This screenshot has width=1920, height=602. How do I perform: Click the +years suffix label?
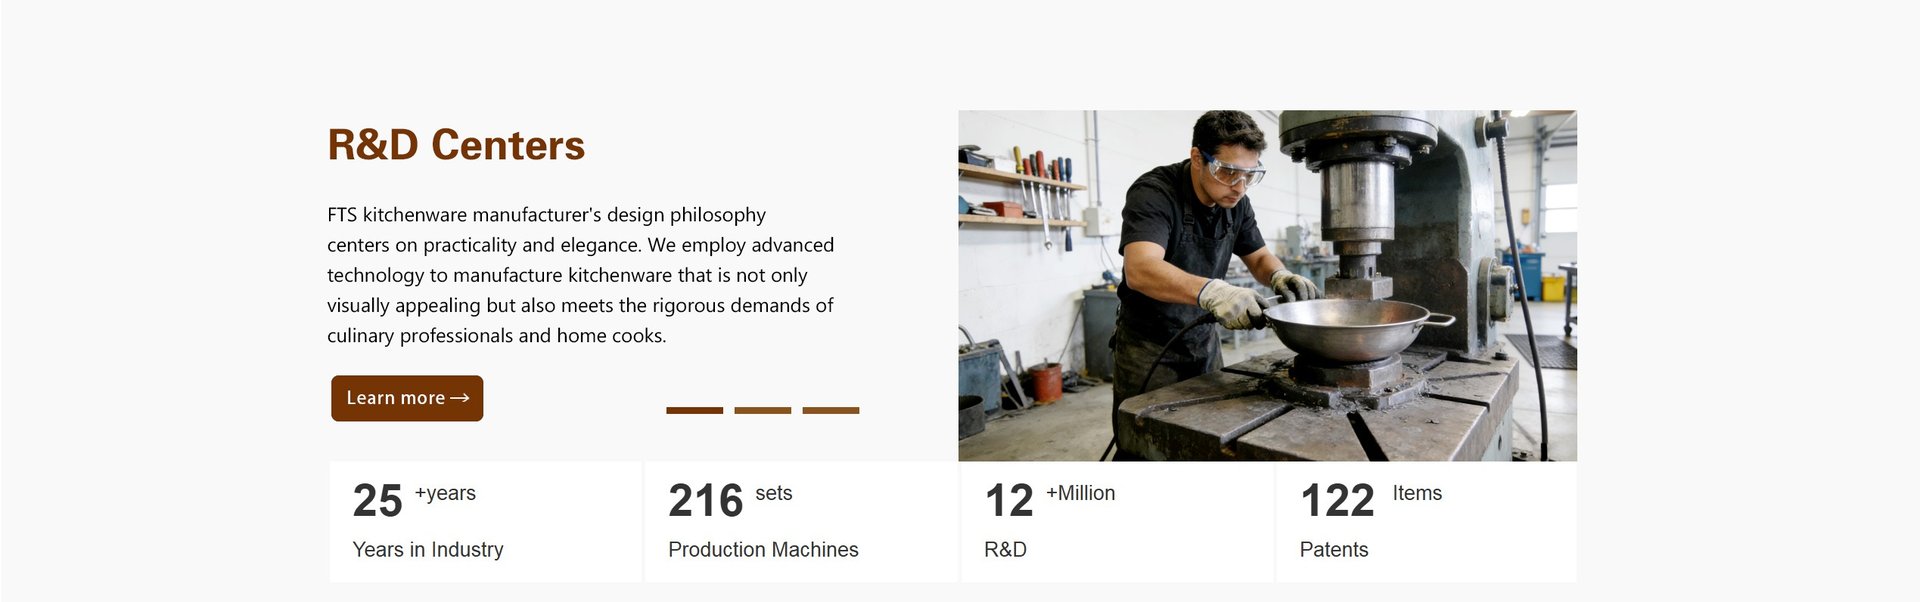tap(445, 493)
